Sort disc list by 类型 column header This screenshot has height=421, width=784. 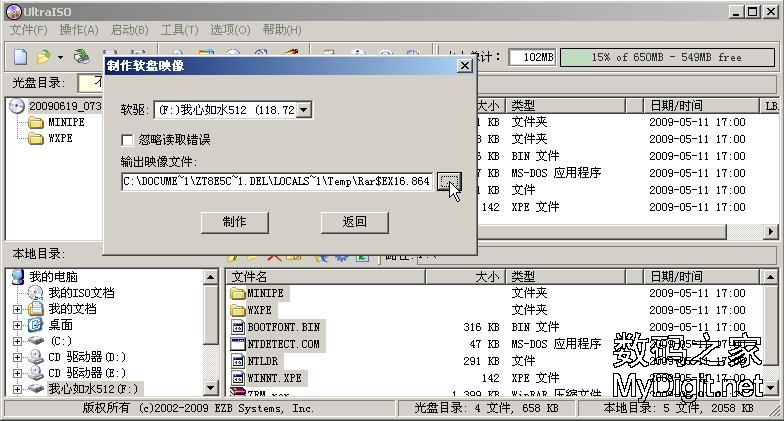566,106
